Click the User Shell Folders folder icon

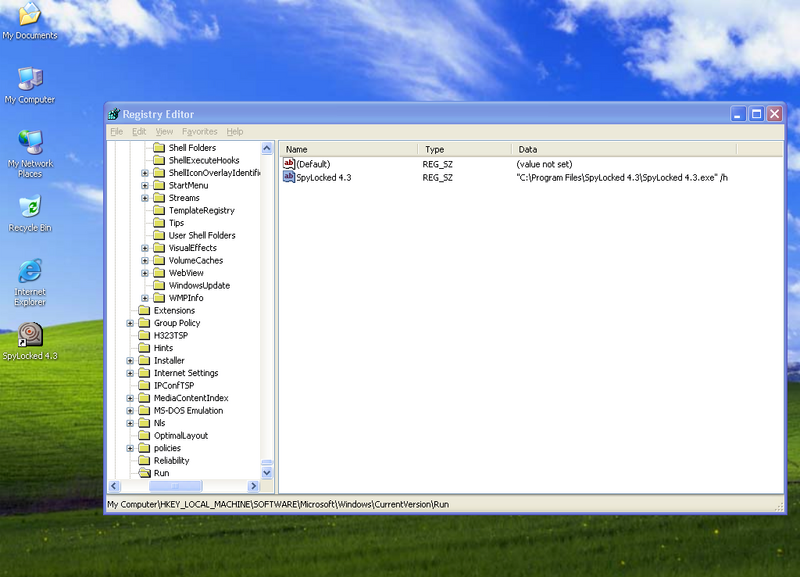point(159,235)
